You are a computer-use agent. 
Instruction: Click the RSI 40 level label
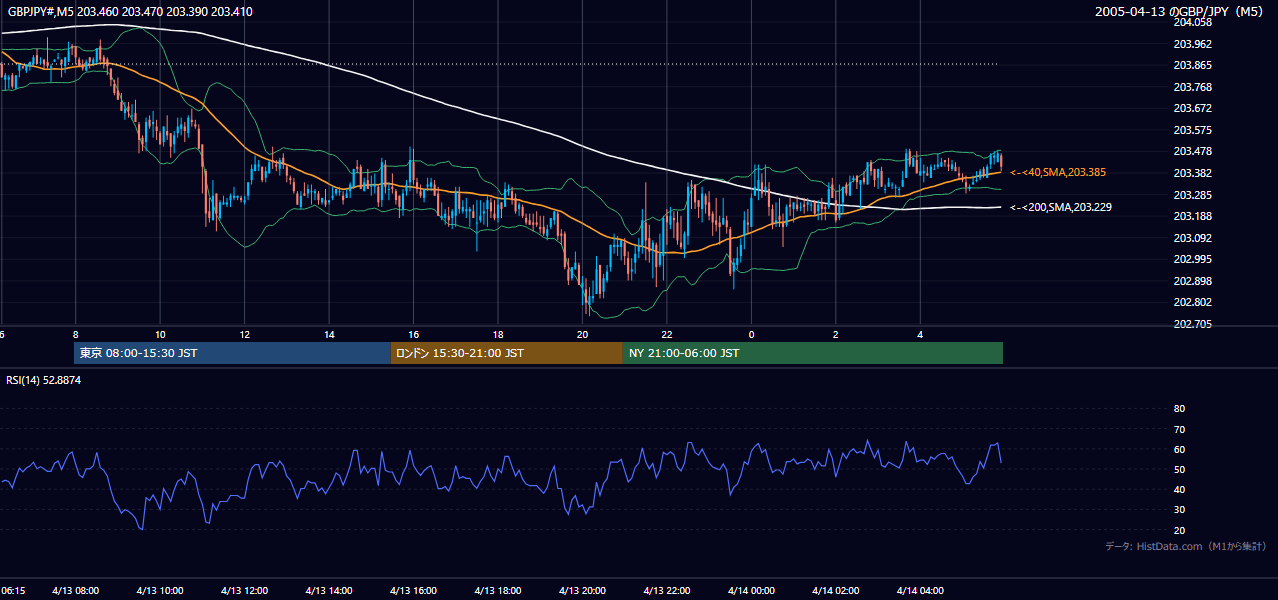pyautogui.click(x=1179, y=489)
